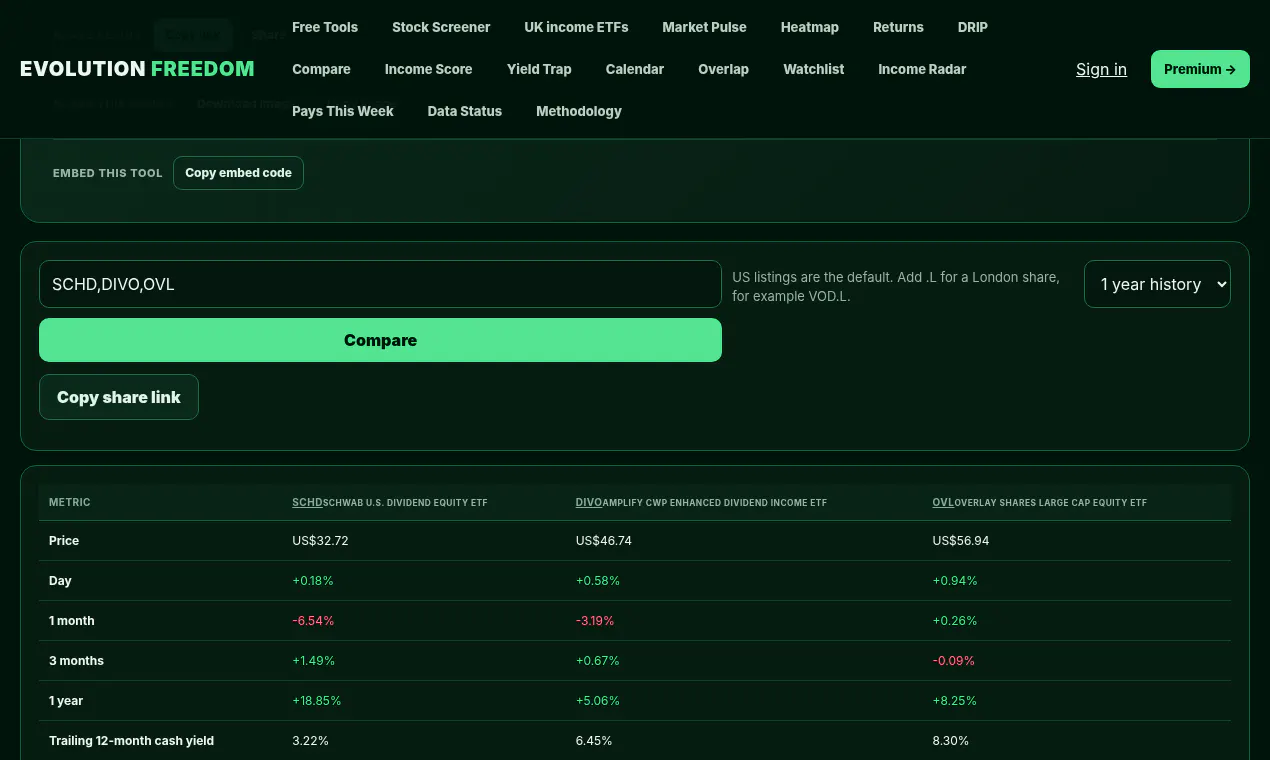This screenshot has height=760, width=1270.
Task: Click the 3 months row label
Action: point(76,661)
